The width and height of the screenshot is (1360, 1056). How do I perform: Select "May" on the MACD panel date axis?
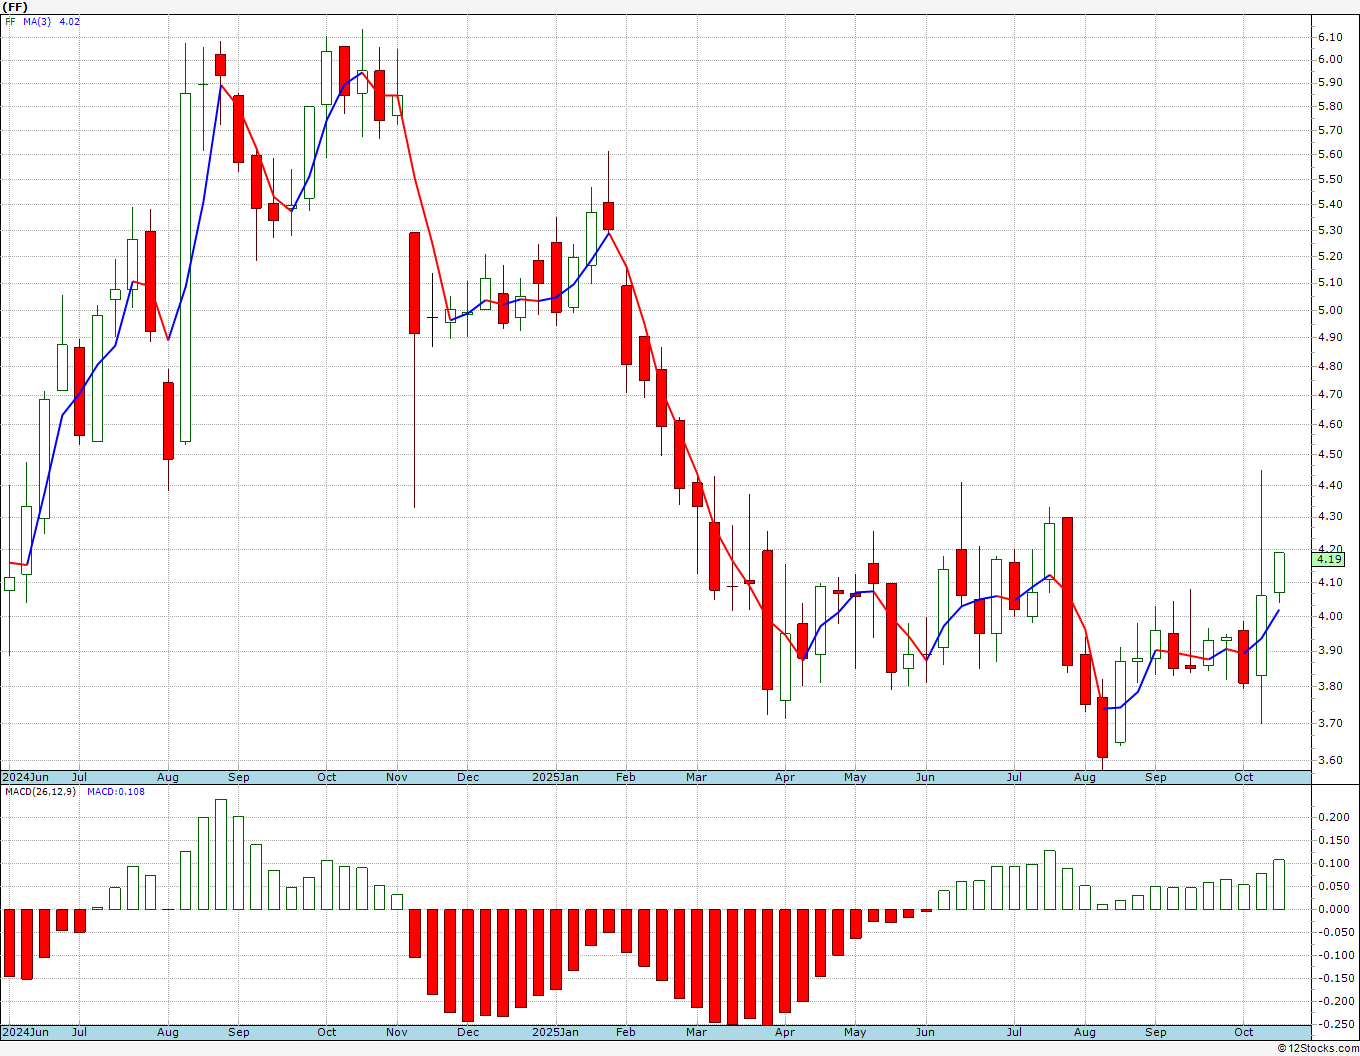click(x=855, y=1032)
